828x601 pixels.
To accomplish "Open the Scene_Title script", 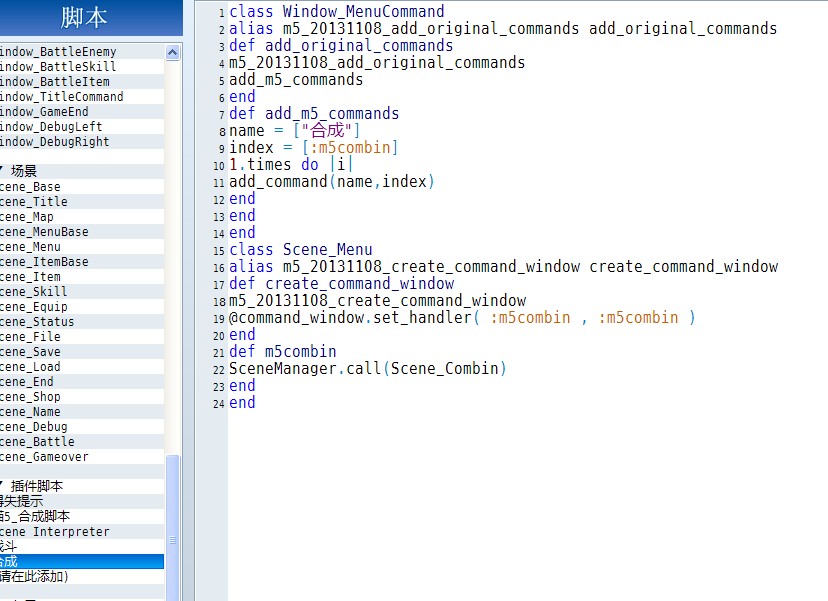I will pyautogui.click(x=82, y=202).
